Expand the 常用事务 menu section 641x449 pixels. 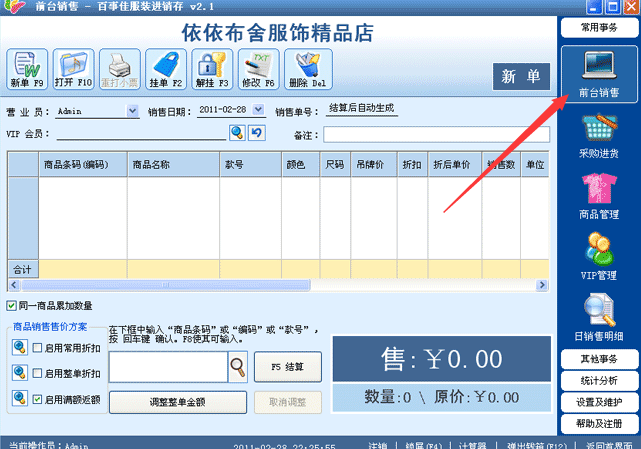tap(599, 27)
